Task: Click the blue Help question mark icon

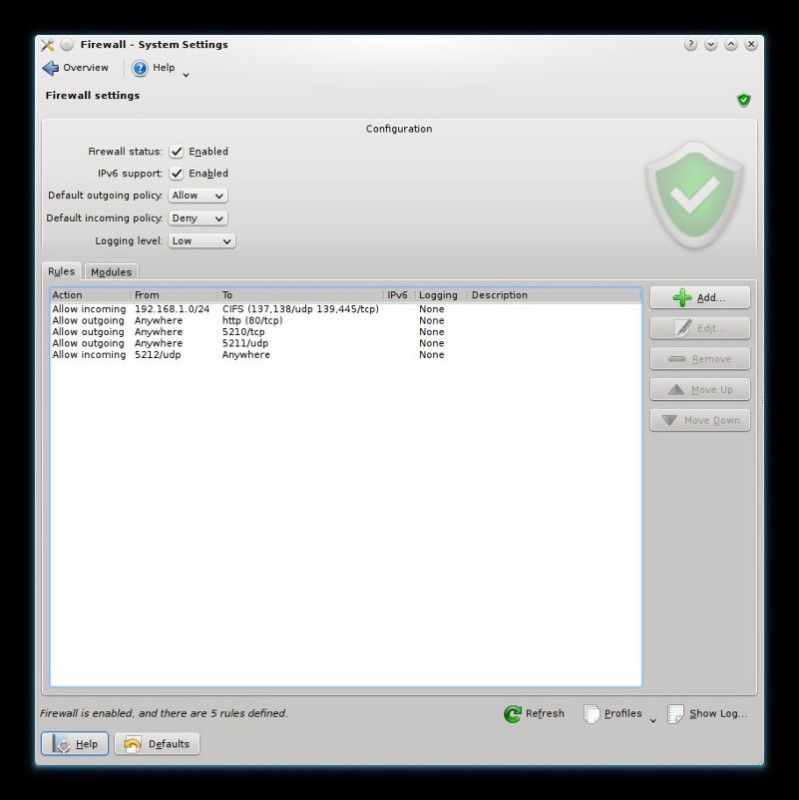Action: (140, 68)
